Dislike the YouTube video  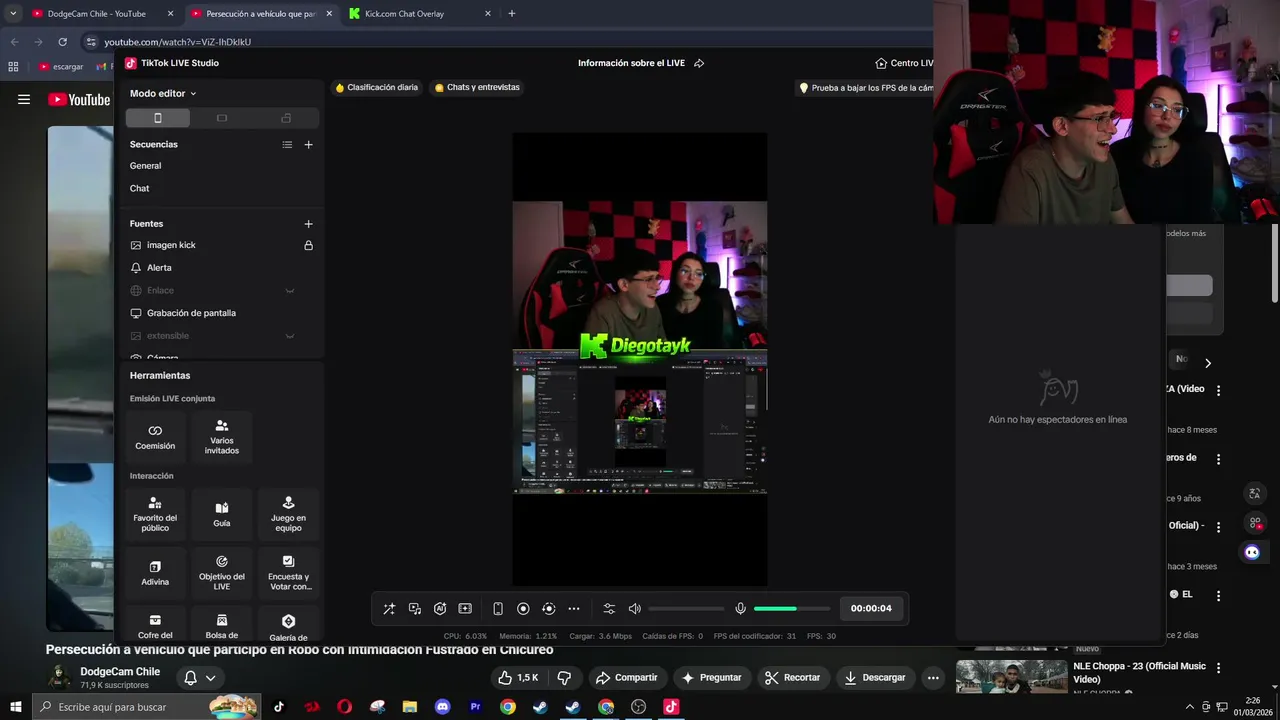pos(564,677)
